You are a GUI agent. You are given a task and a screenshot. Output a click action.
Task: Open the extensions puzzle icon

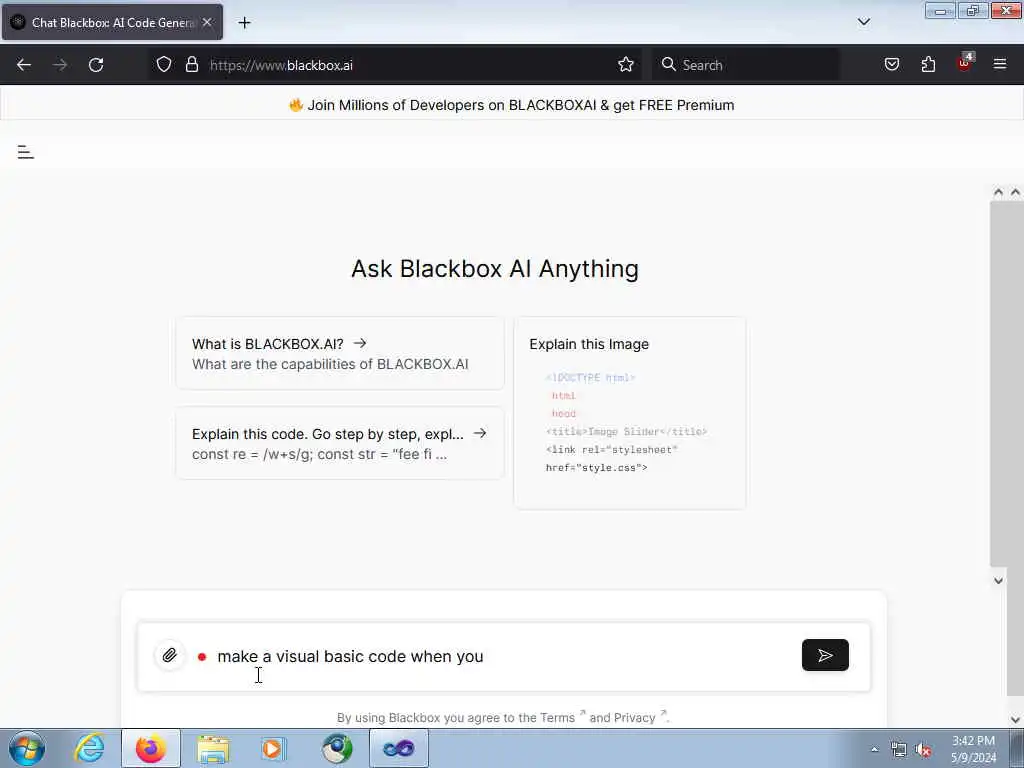(x=928, y=65)
